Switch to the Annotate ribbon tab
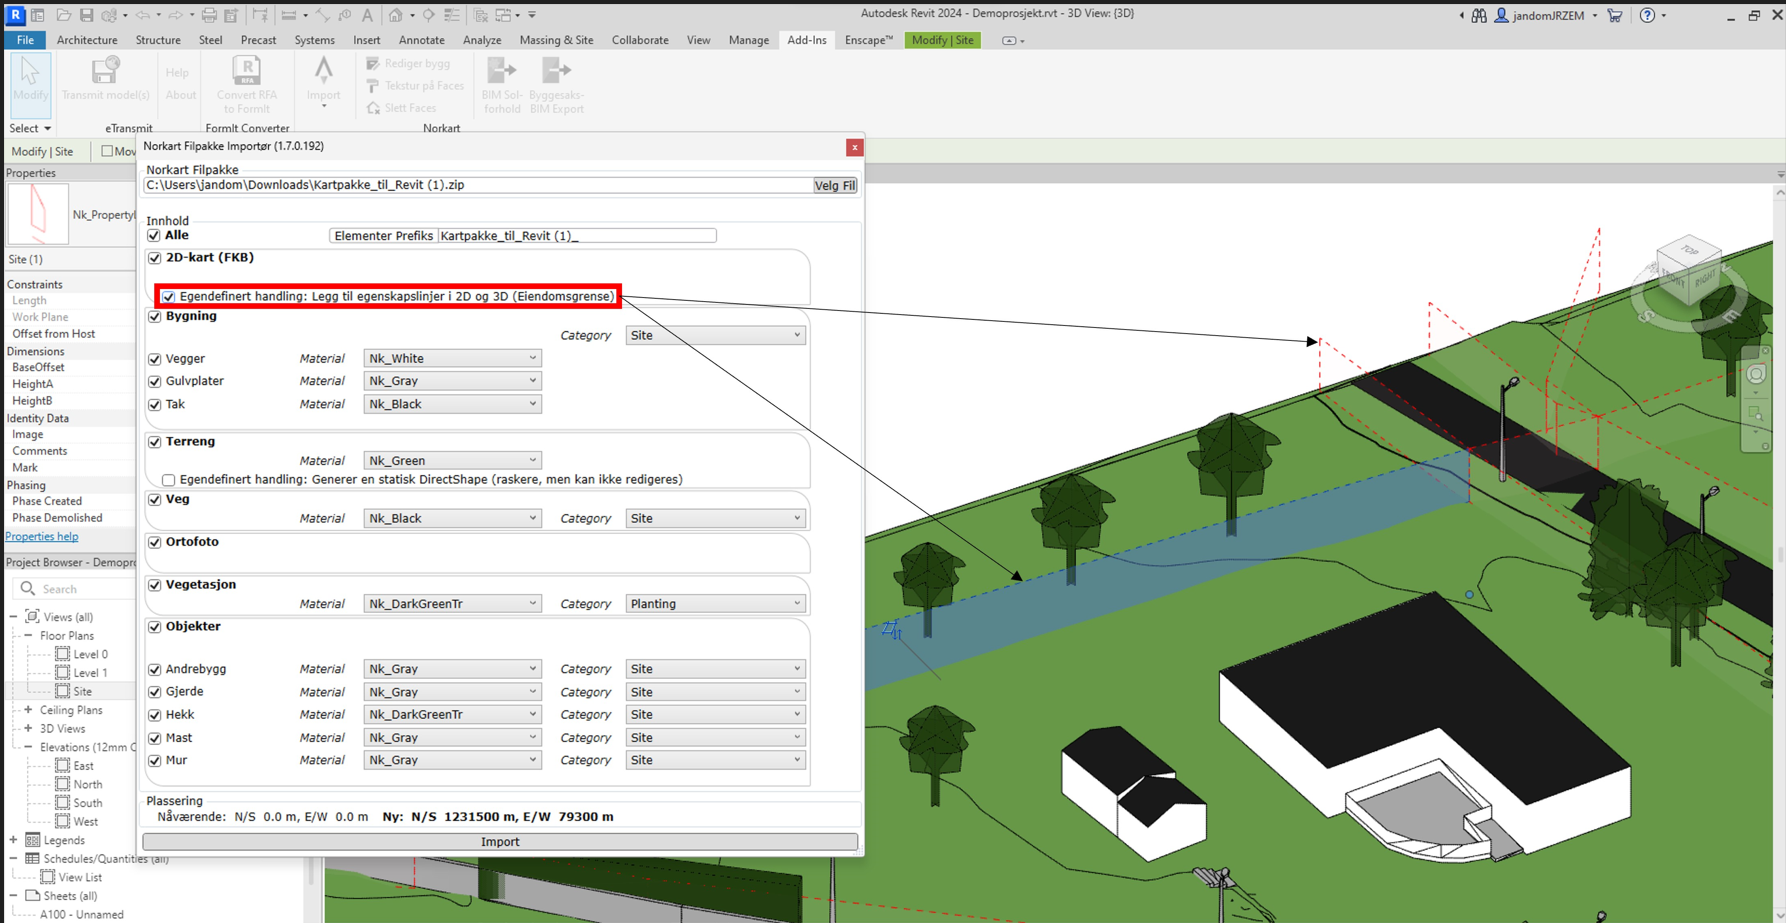The image size is (1786, 923). coord(421,40)
